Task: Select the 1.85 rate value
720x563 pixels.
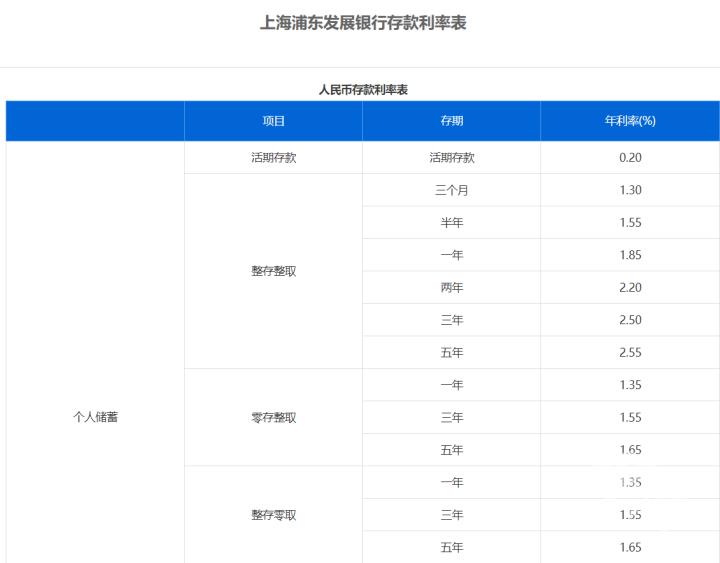Action: click(630, 255)
